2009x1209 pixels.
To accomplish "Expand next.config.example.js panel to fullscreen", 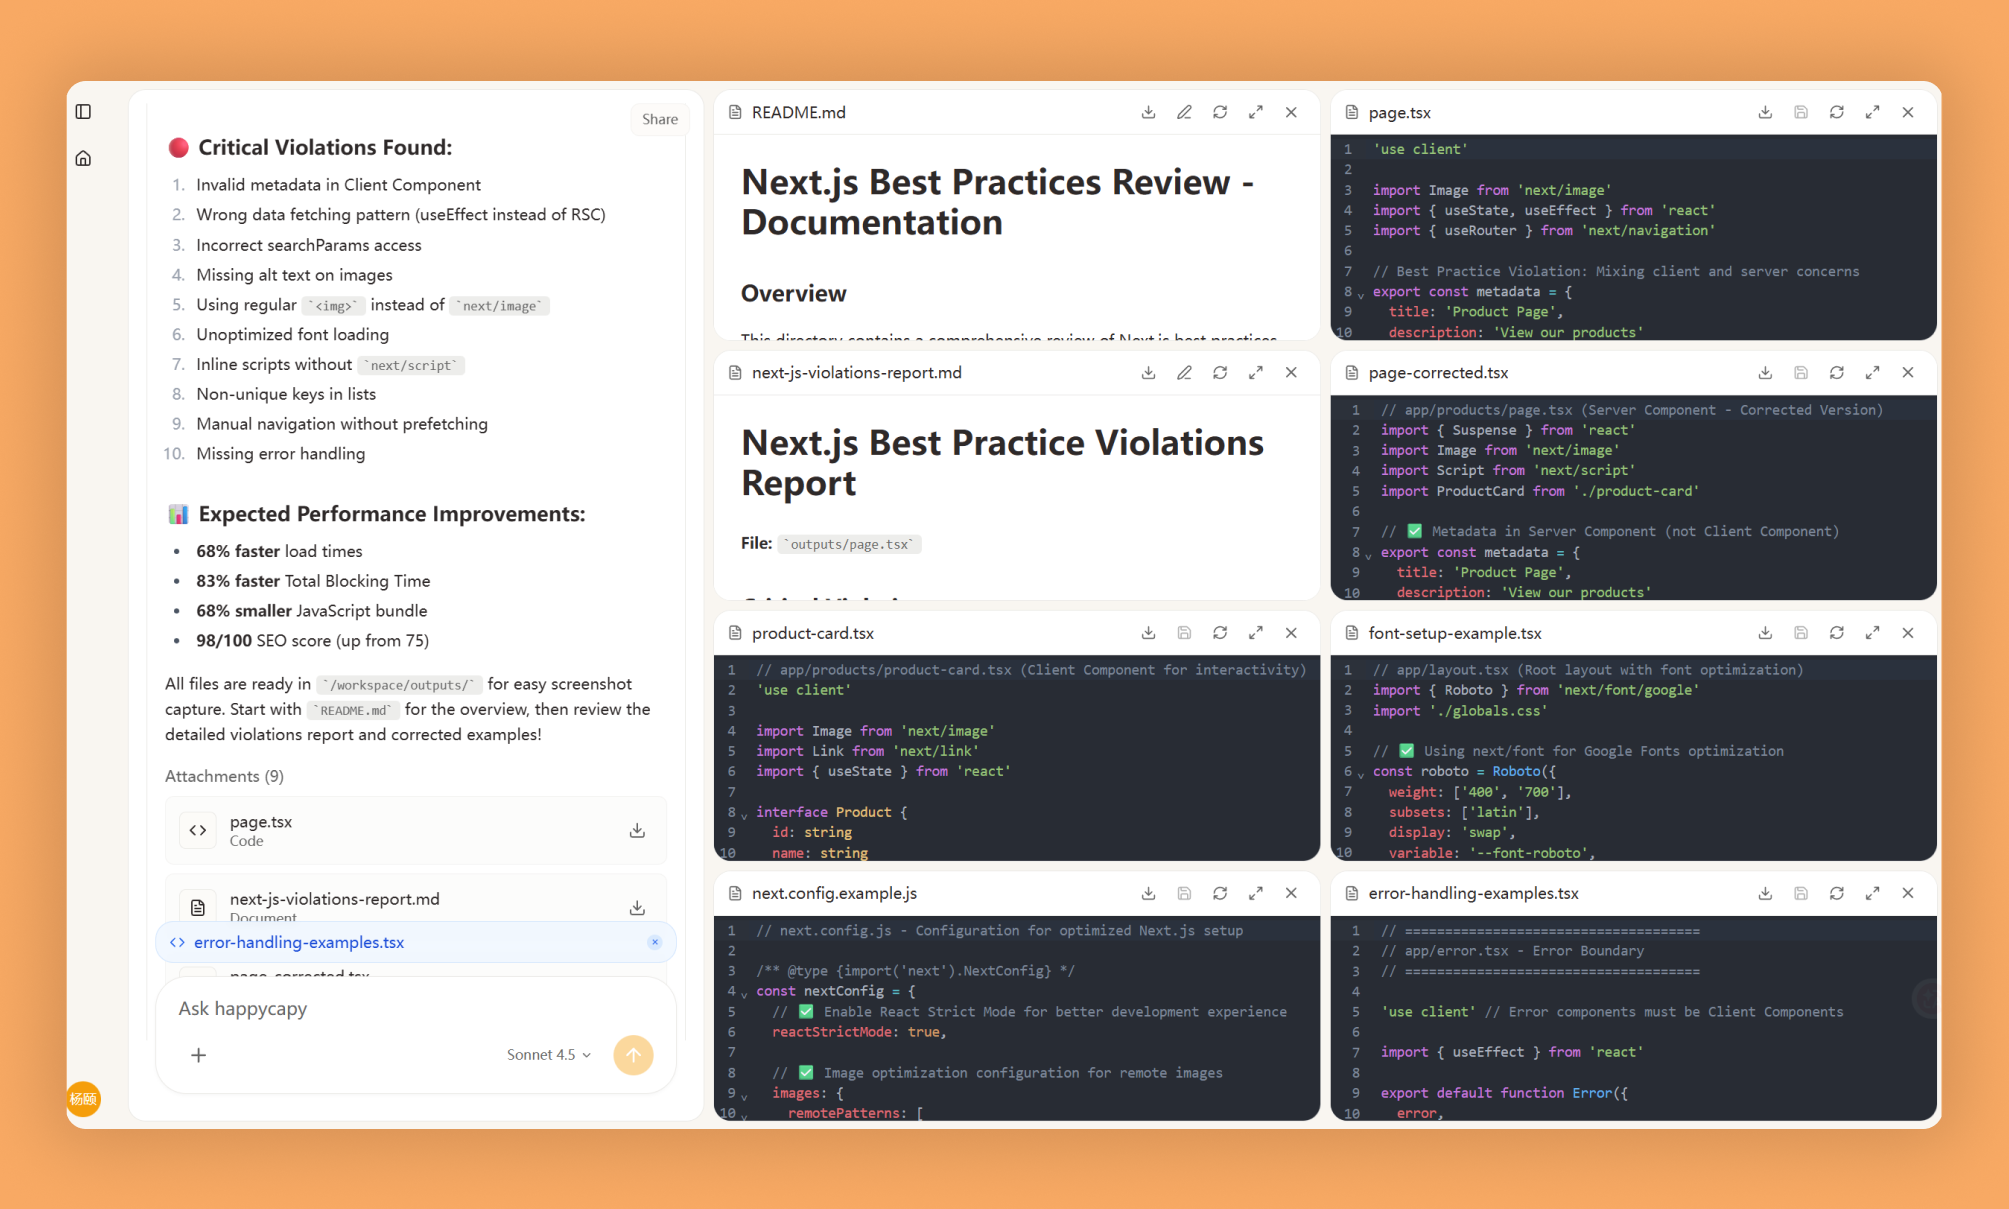I will click(1256, 893).
